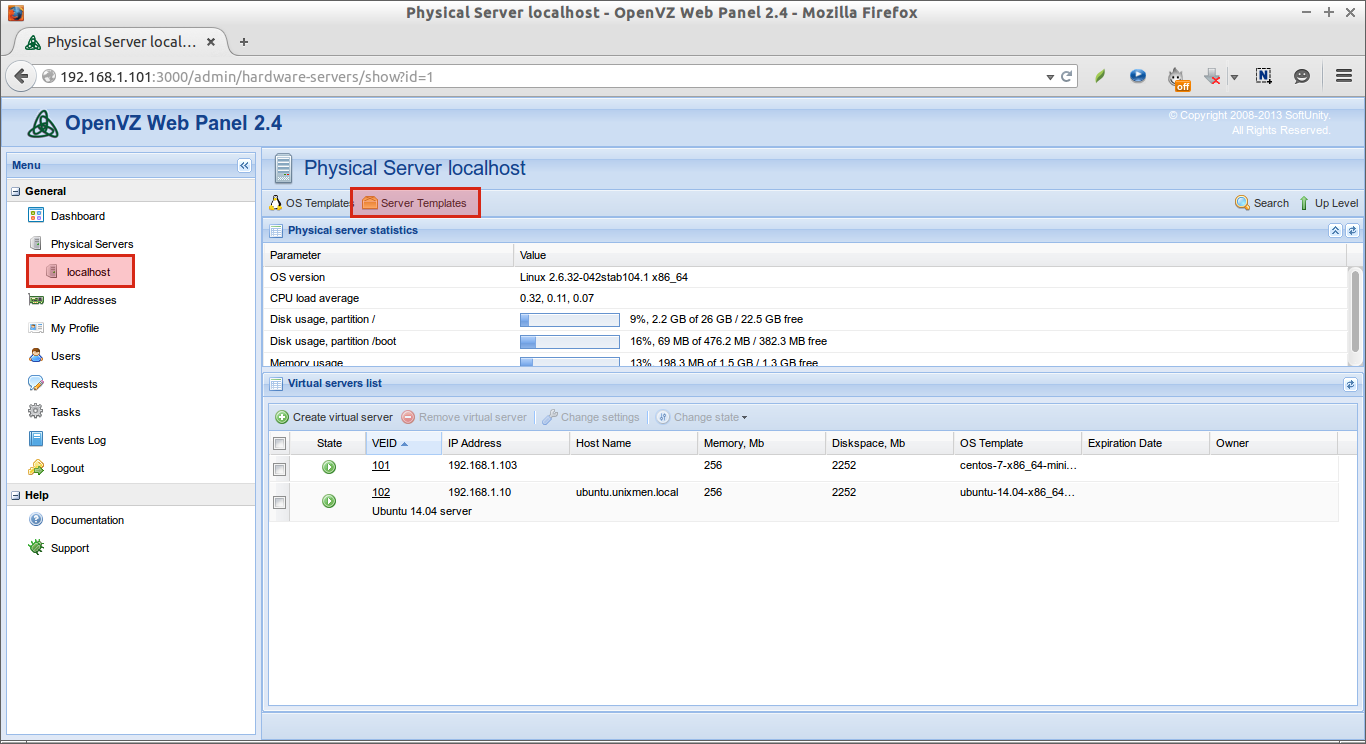This screenshot has height=744, width=1366.
Task: Go back with the browser back arrow
Action: pos(21,76)
